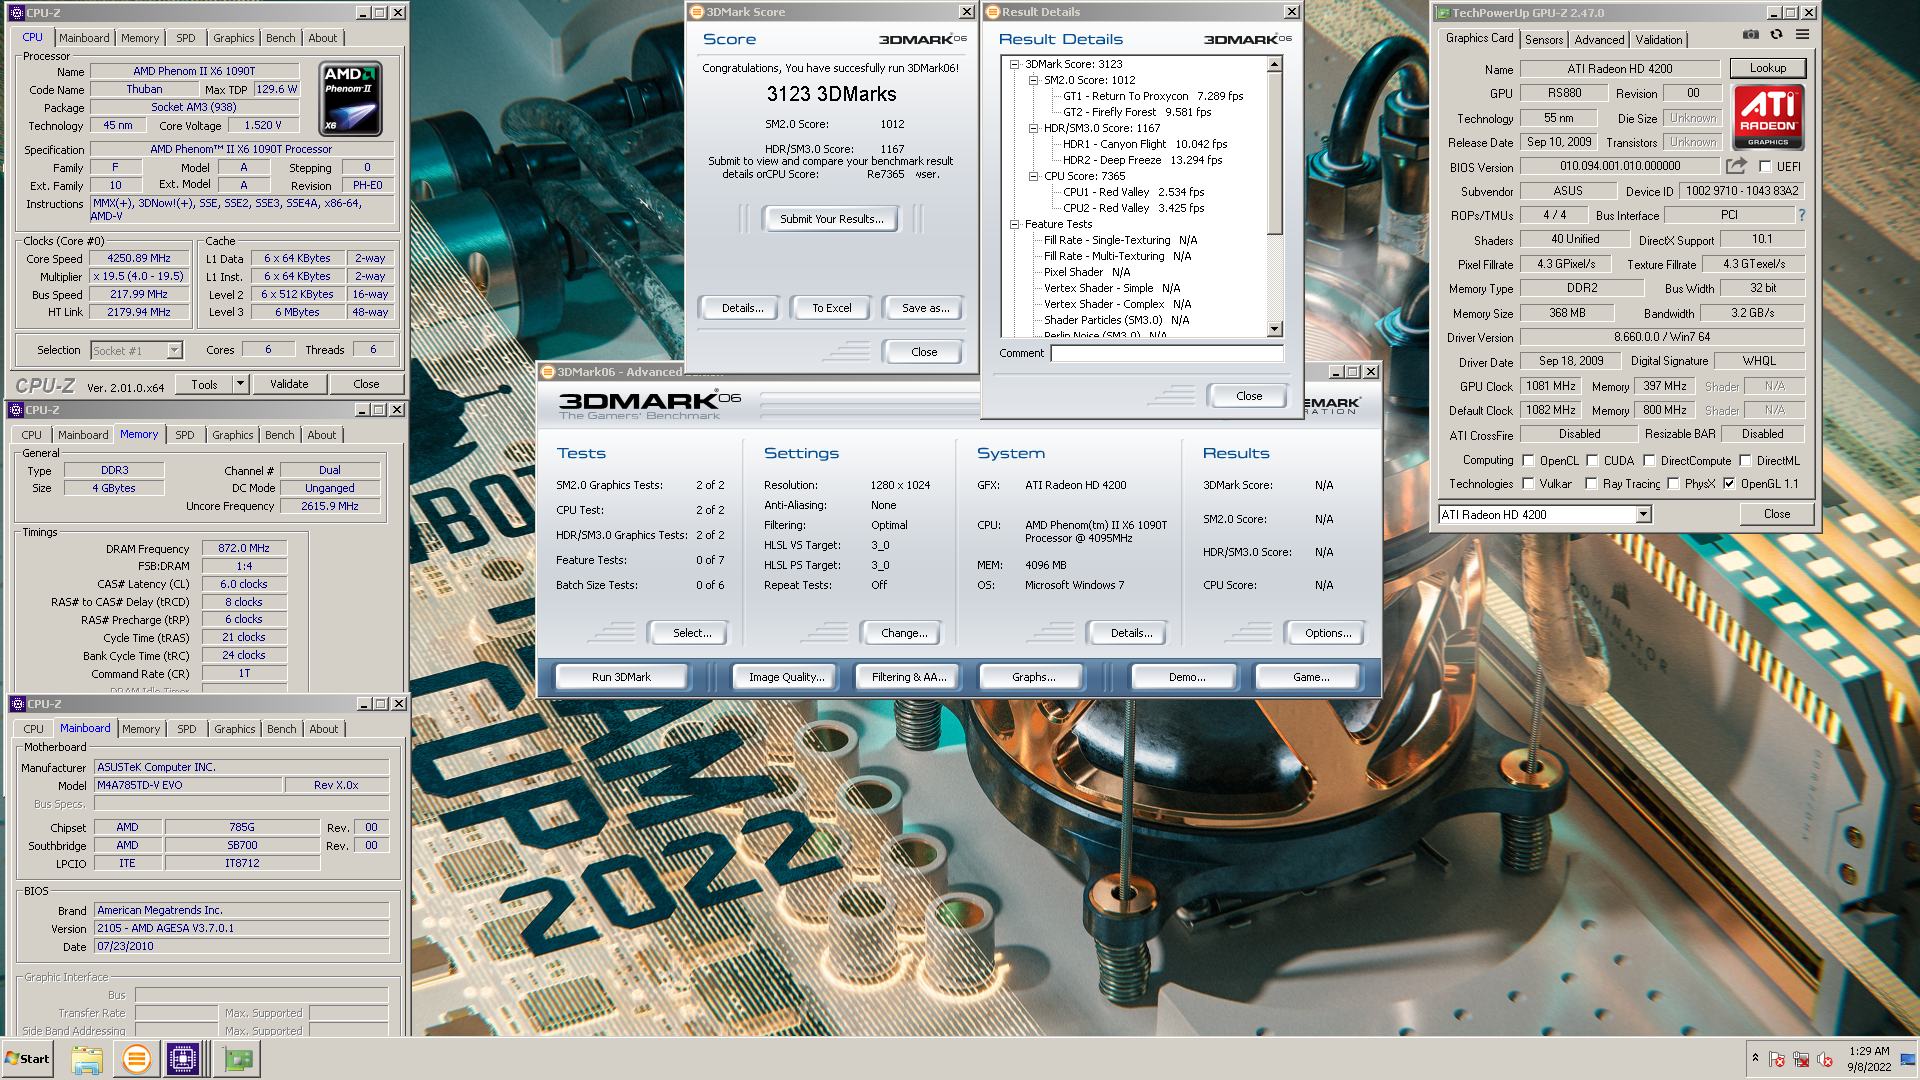Click the AMD Phenom II processor logo
The width and height of the screenshot is (1920, 1080).
350,100
